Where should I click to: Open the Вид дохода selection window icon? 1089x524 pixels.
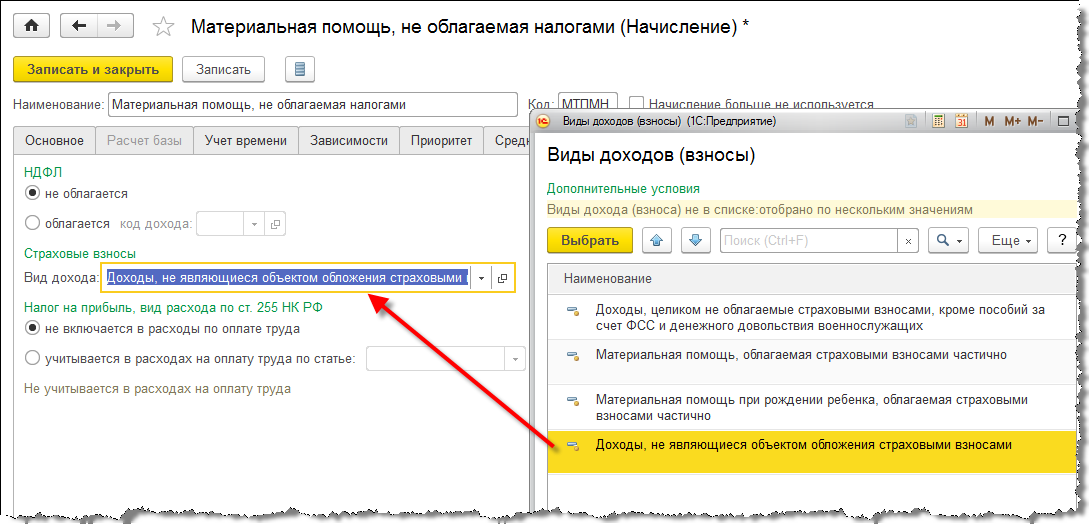(x=503, y=278)
